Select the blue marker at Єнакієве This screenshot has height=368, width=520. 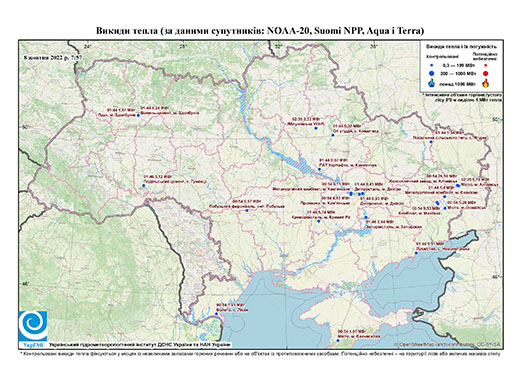pyautogui.click(x=445, y=197)
